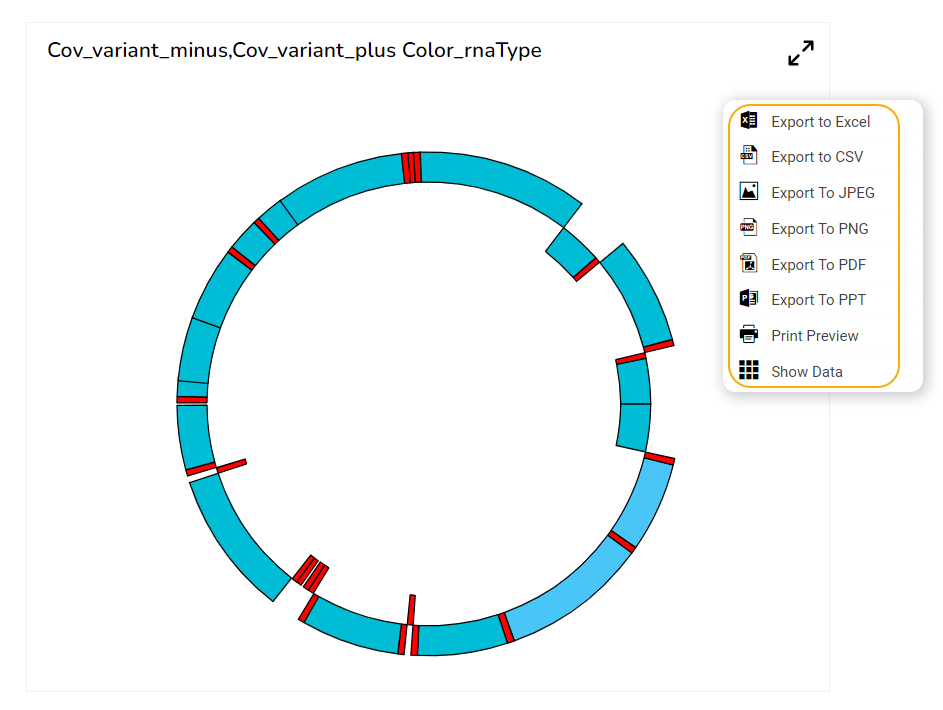Click the PDF file icon
Image resolution: width=943 pixels, height=710 pixels.
[749, 264]
